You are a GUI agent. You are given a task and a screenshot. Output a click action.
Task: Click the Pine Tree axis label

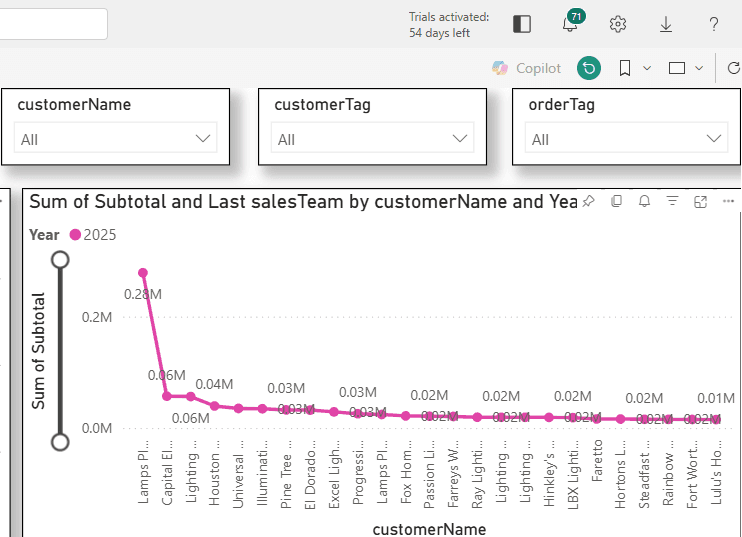(x=286, y=475)
